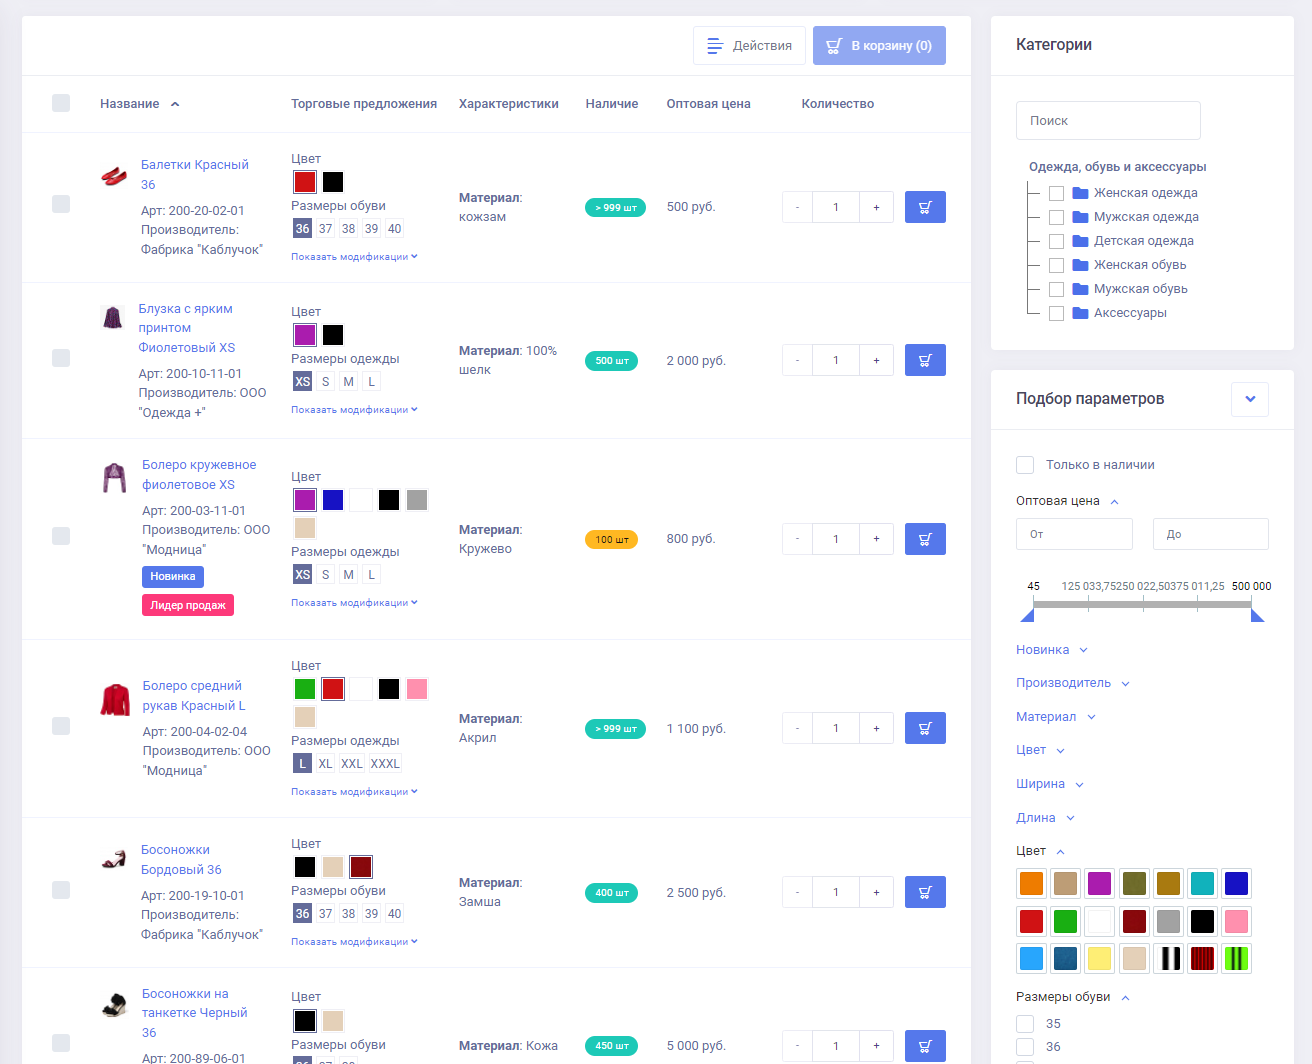Open Действия menu with list icon
The width and height of the screenshot is (1312, 1064).
click(749, 46)
